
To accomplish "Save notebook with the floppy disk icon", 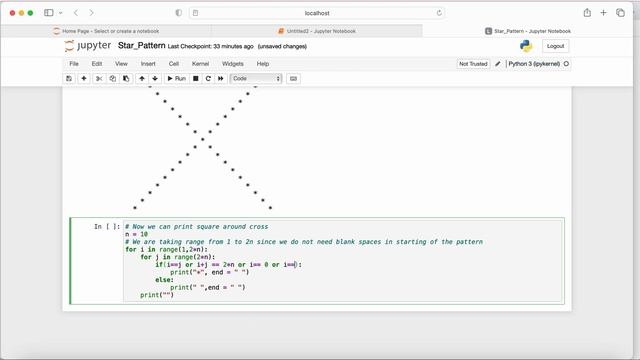I will tap(69, 78).
